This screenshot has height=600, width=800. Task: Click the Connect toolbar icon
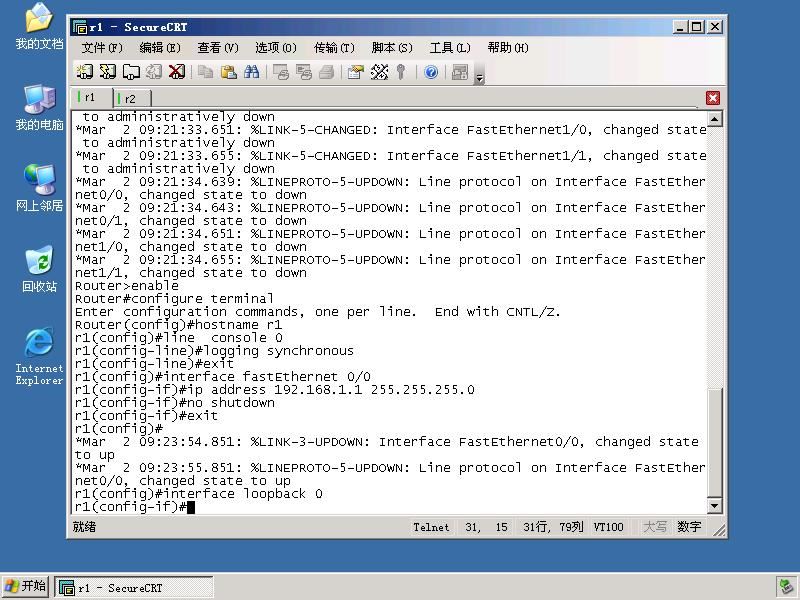(85, 72)
